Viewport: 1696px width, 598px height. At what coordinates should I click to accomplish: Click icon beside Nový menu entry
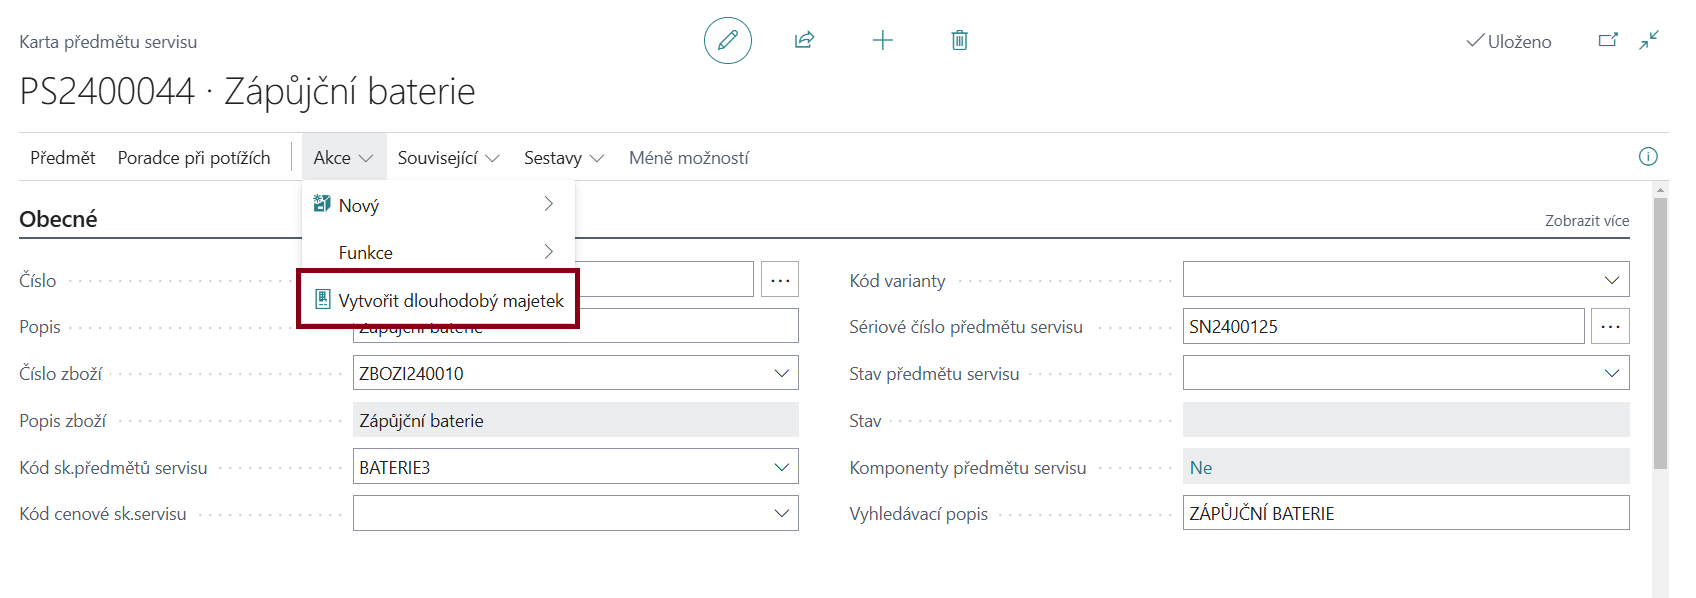coord(322,204)
